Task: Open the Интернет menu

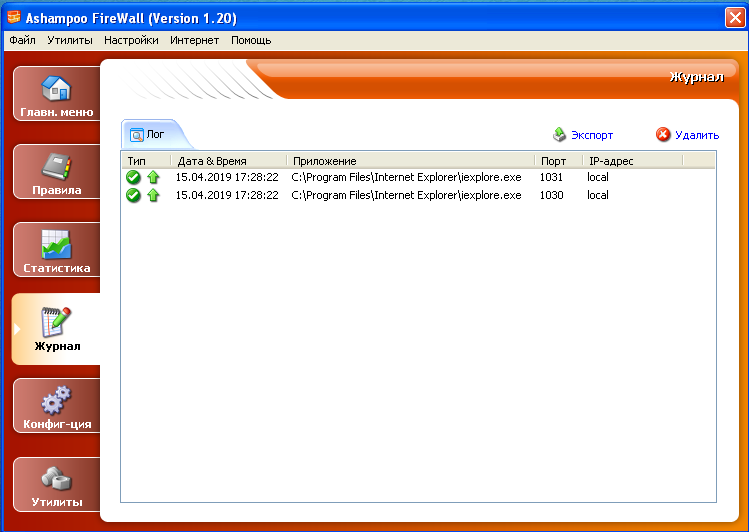Action: coord(194,40)
